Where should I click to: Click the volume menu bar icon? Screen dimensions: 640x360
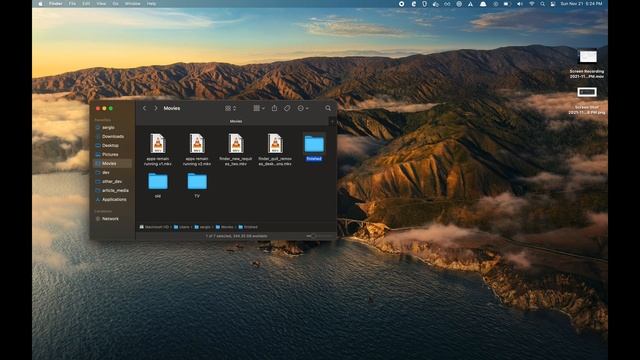click(520, 4)
